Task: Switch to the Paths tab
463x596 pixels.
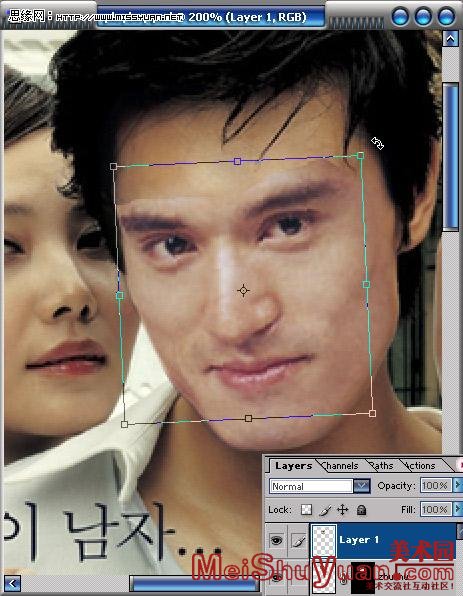Action: [x=381, y=466]
